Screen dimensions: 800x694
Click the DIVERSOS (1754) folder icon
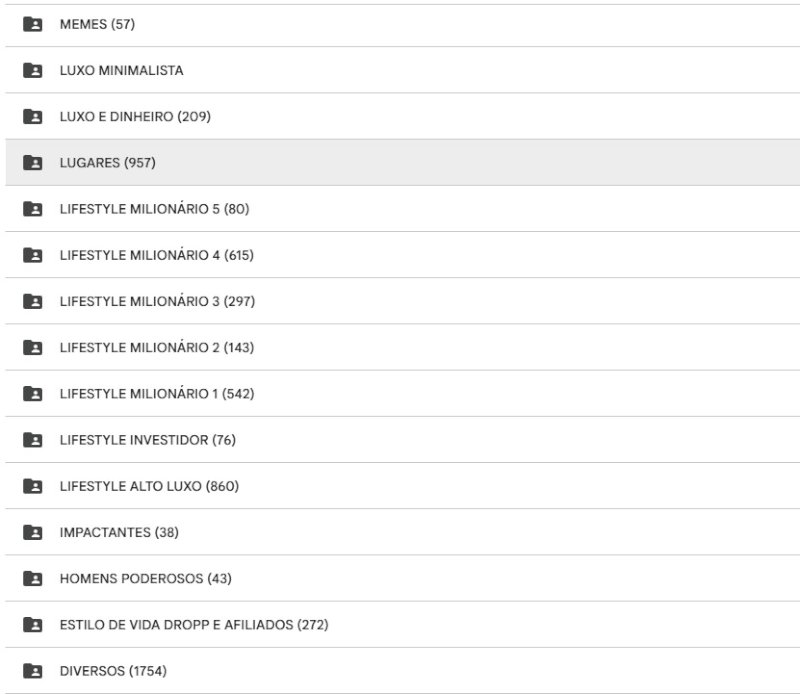coord(33,671)
